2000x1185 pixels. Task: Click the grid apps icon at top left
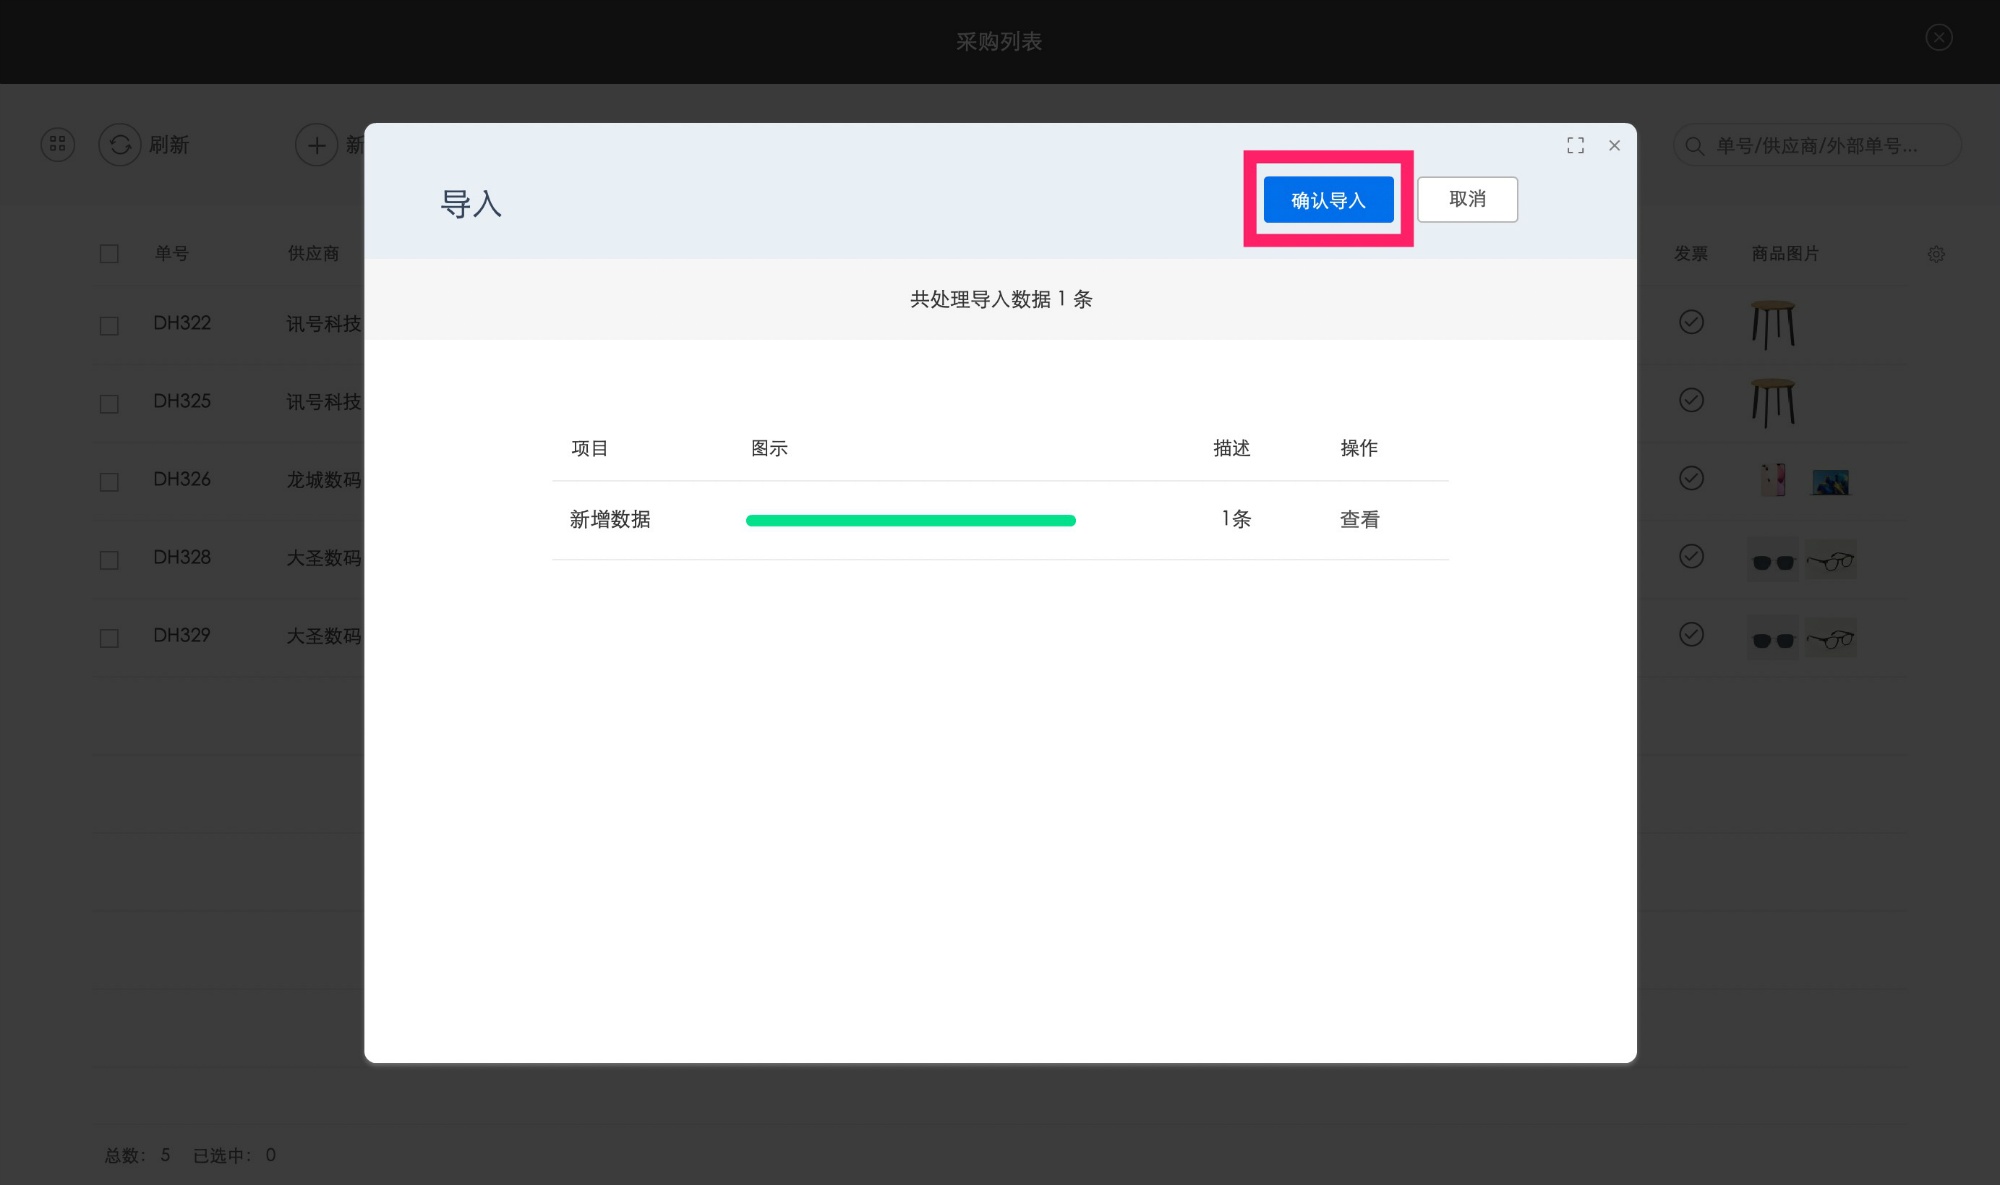[x=58, y=145]
